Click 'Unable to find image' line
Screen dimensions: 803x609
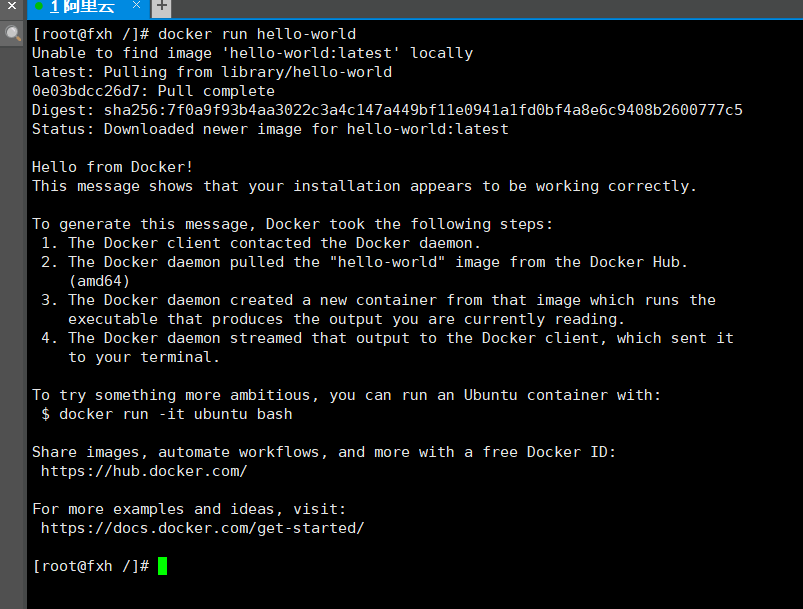click(252, 53)
